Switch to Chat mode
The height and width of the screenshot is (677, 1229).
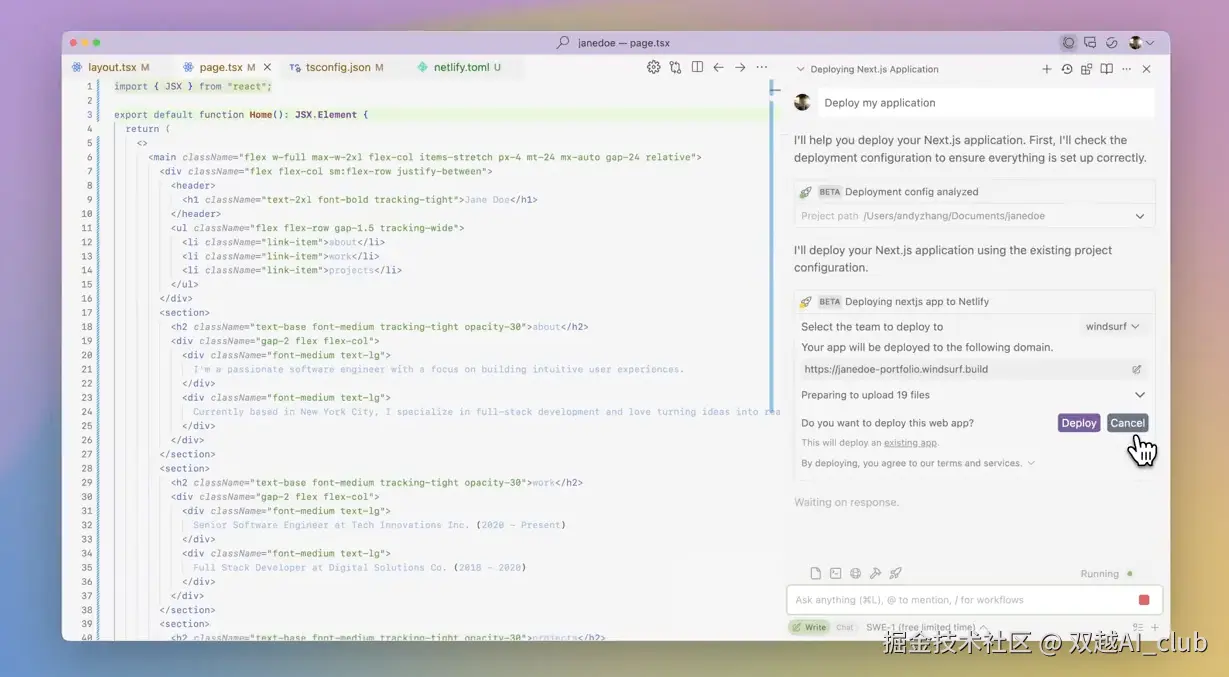click(845, 627)
